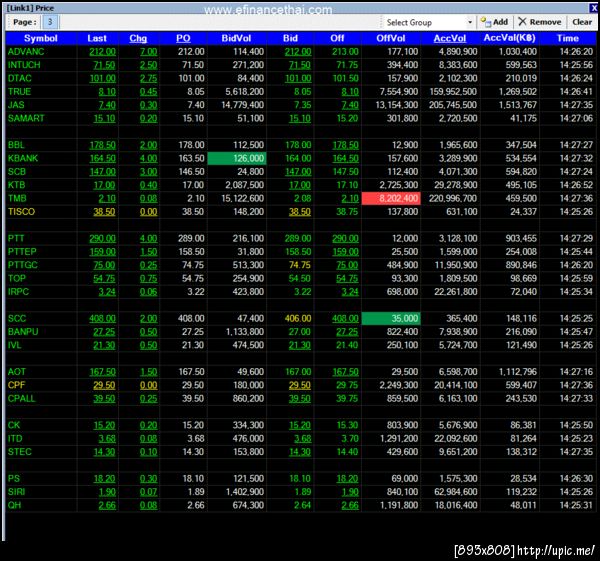Sort by Last column header
Image resolution: width=600 pixels, height=561 pixels.
pos(97,38)
